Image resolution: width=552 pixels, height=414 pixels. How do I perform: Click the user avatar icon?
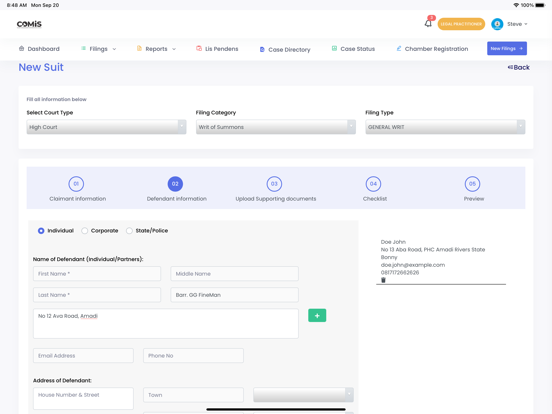coord(497,24)
